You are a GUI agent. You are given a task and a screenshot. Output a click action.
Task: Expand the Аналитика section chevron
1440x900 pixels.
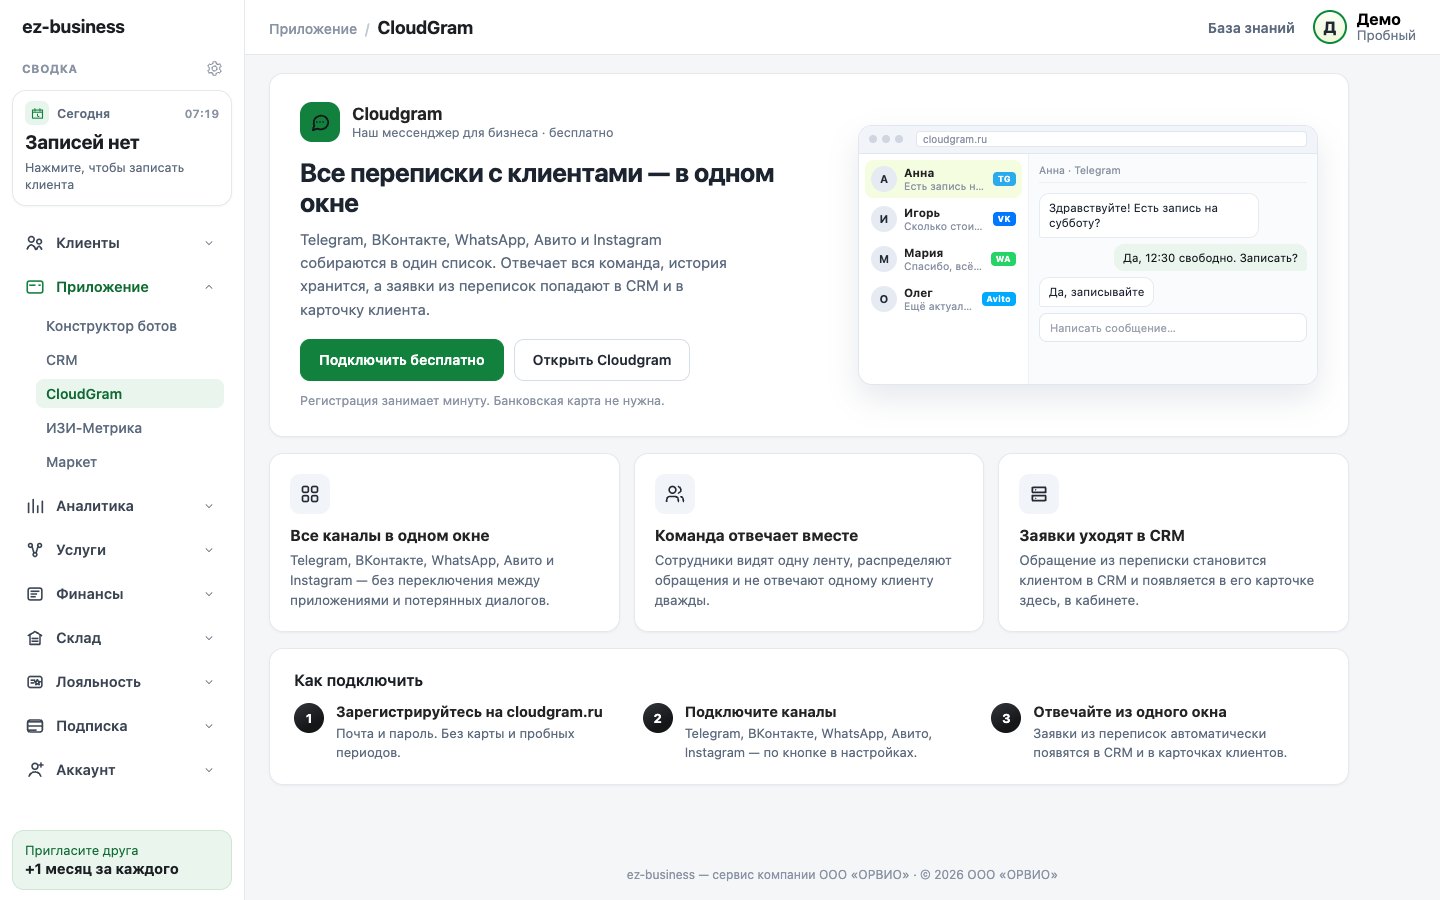pos(209,506)
